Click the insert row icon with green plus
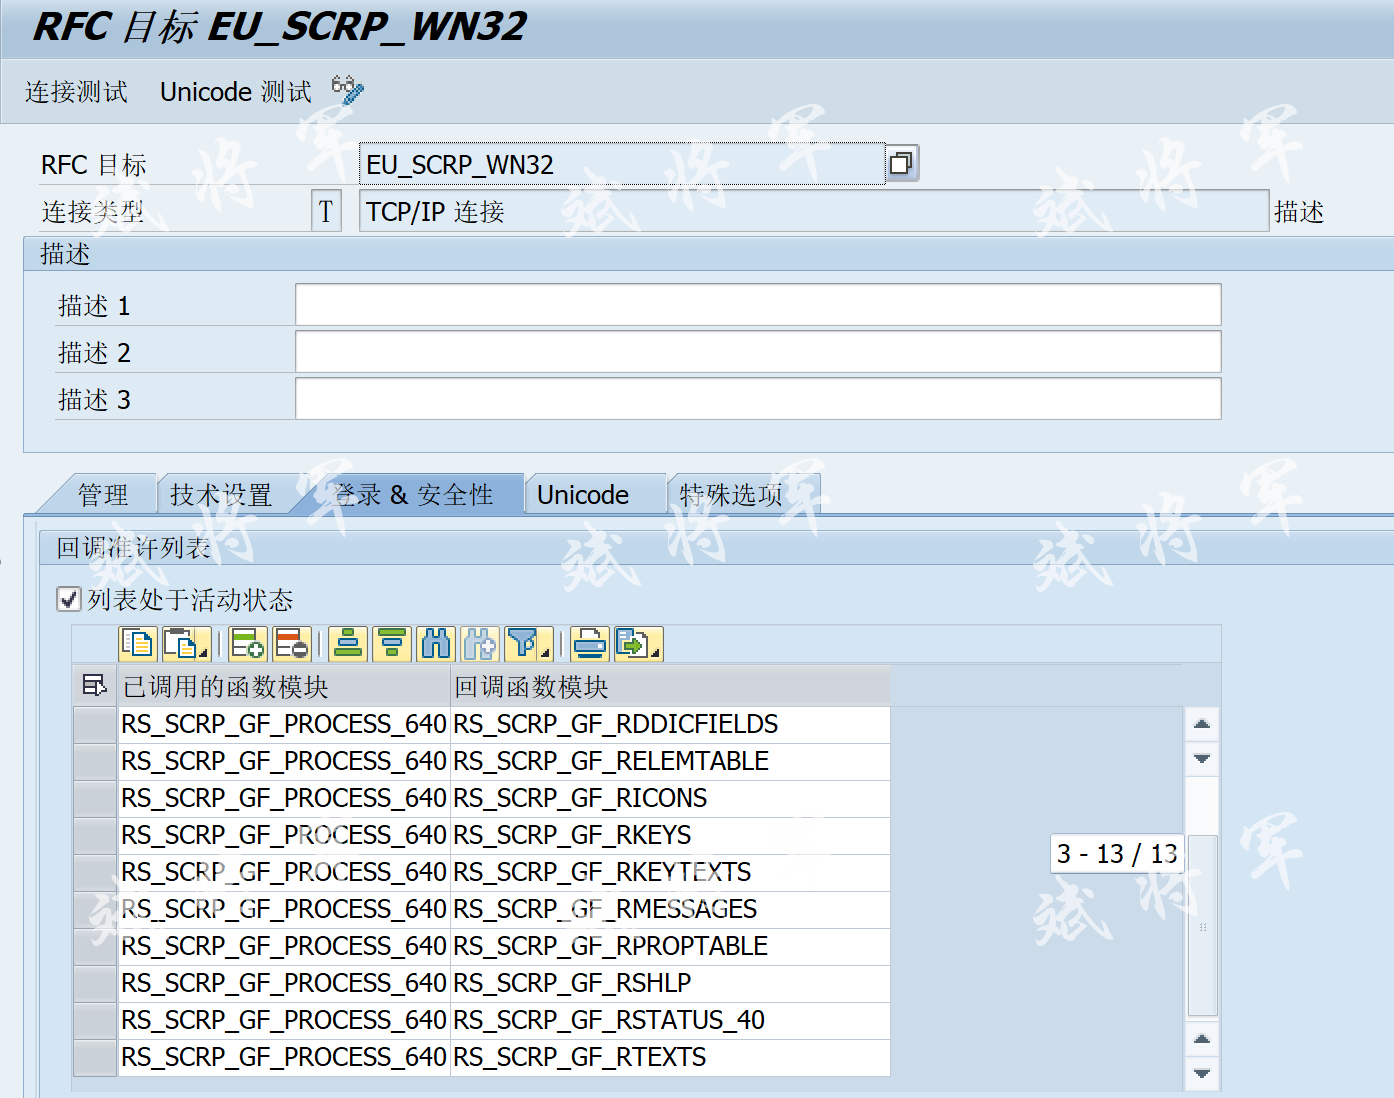 [247, 644]
